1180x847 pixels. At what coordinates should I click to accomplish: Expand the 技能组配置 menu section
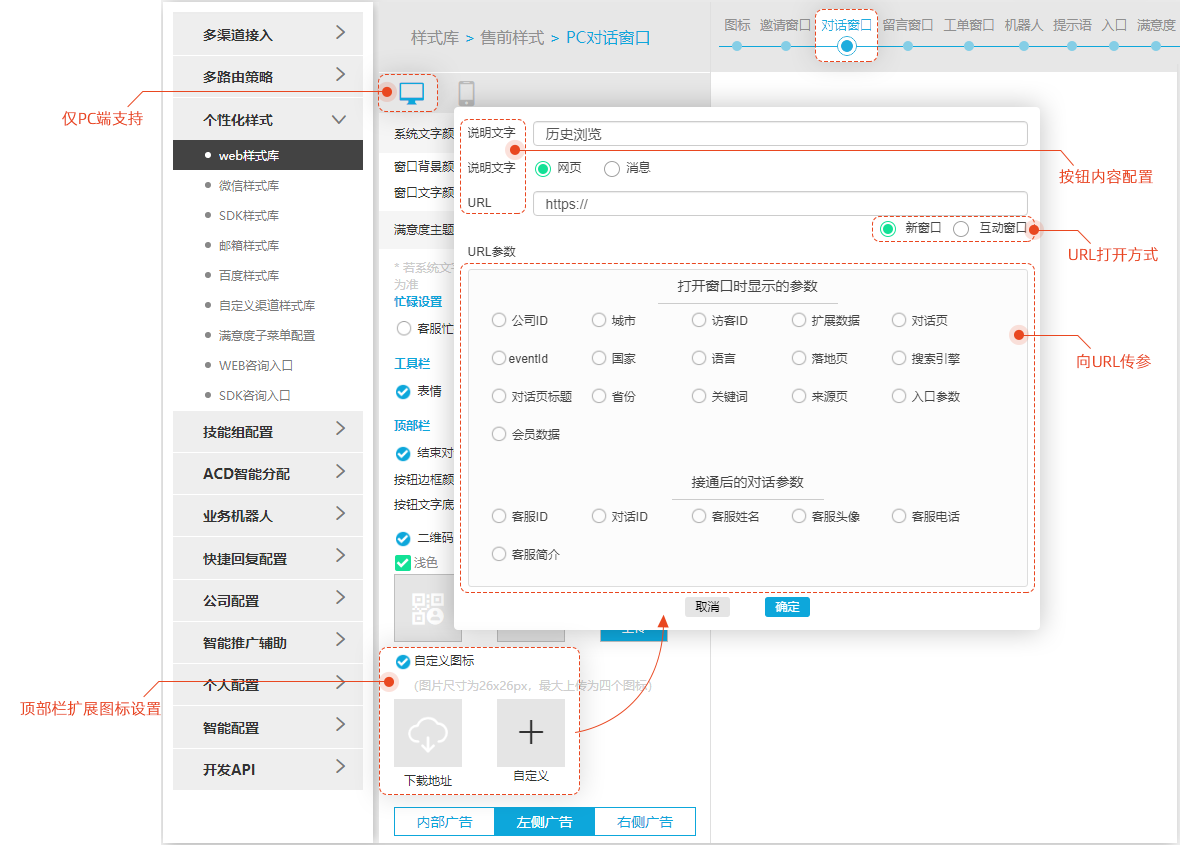[267, 431]
